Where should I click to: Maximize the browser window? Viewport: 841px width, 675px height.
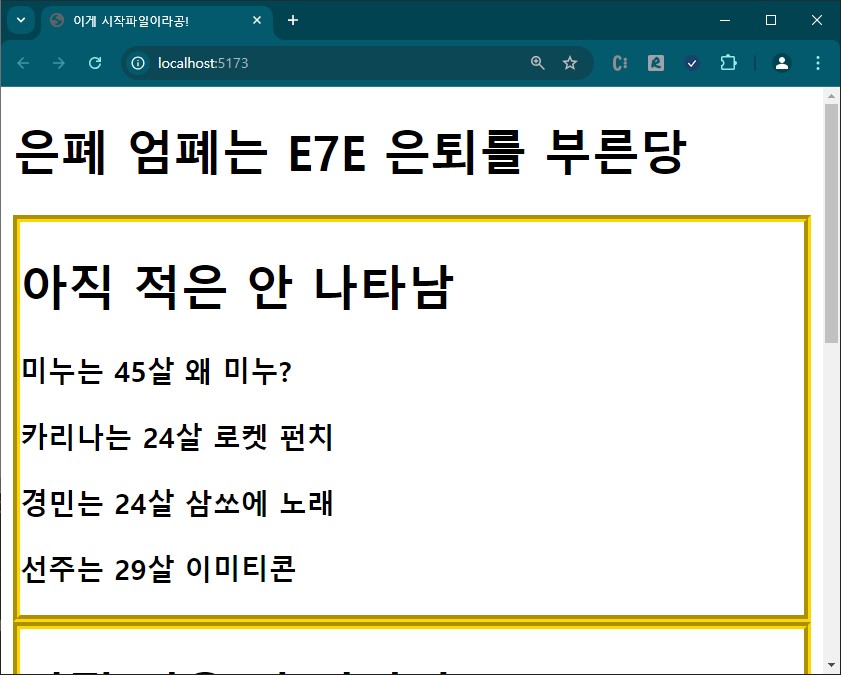[x=771, y=20]
